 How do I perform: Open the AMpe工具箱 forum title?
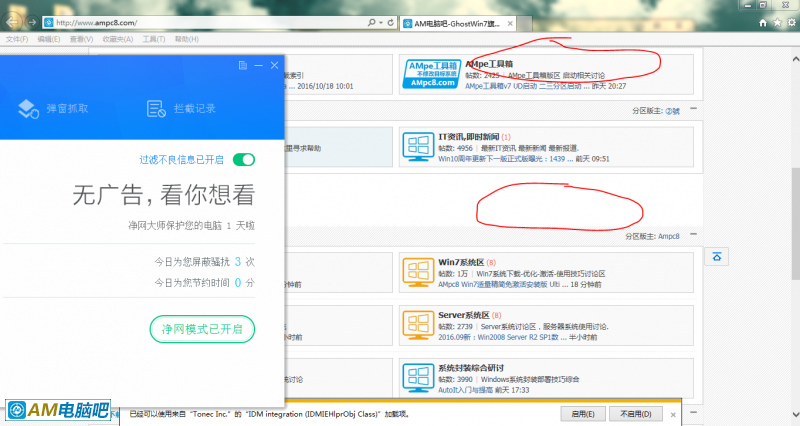489,64
